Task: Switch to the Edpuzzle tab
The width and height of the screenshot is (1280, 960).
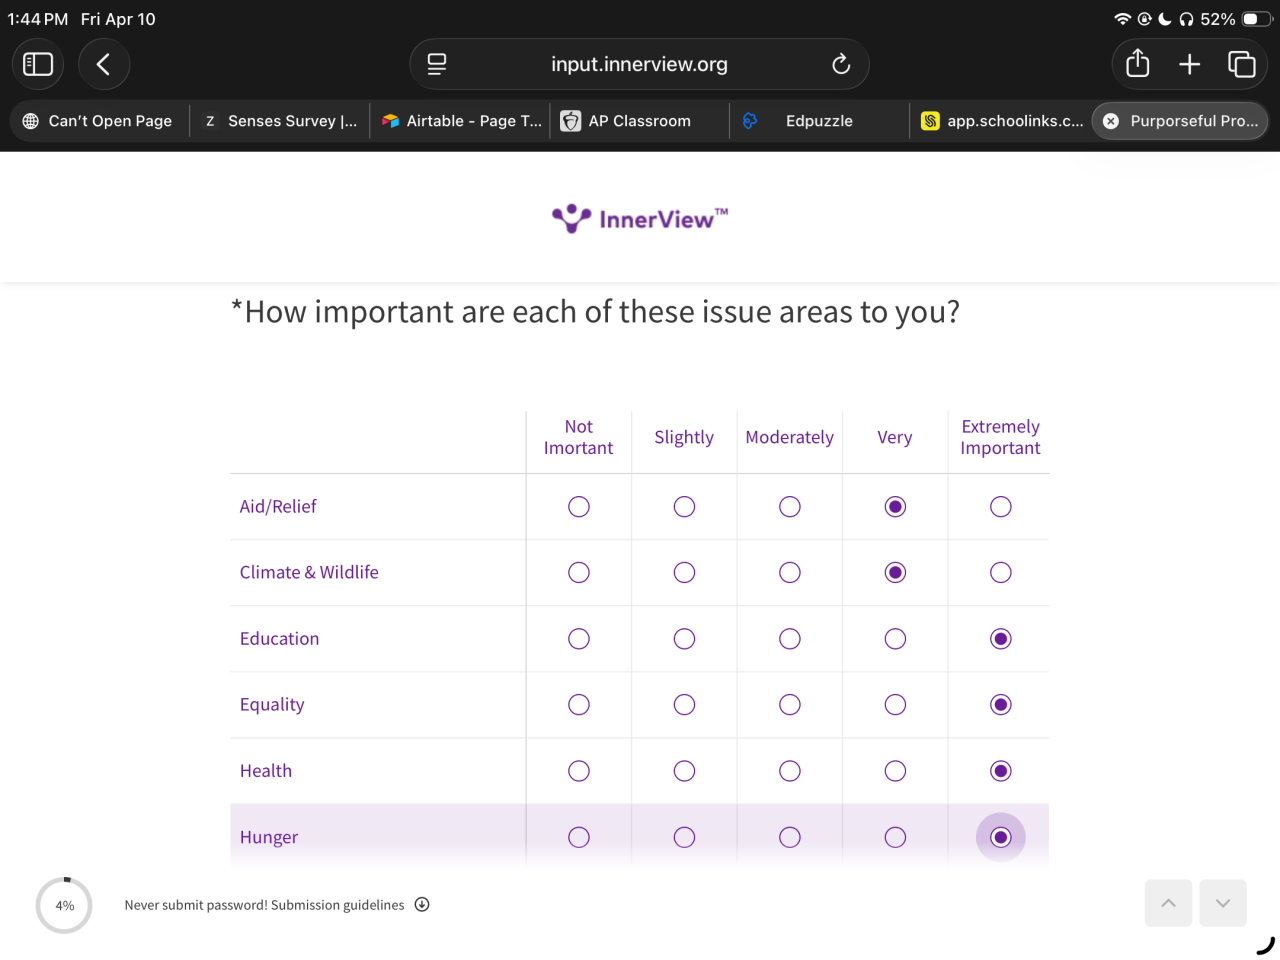Action: pos(818,121)
